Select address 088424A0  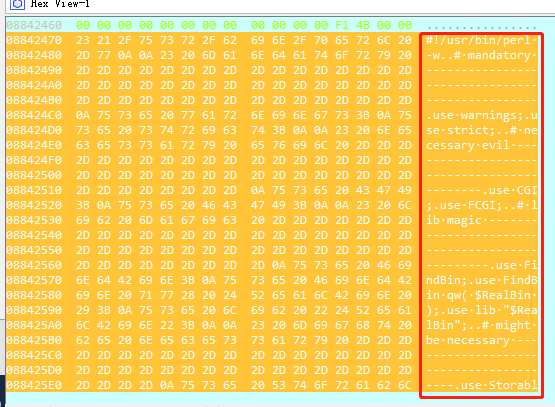34,85
